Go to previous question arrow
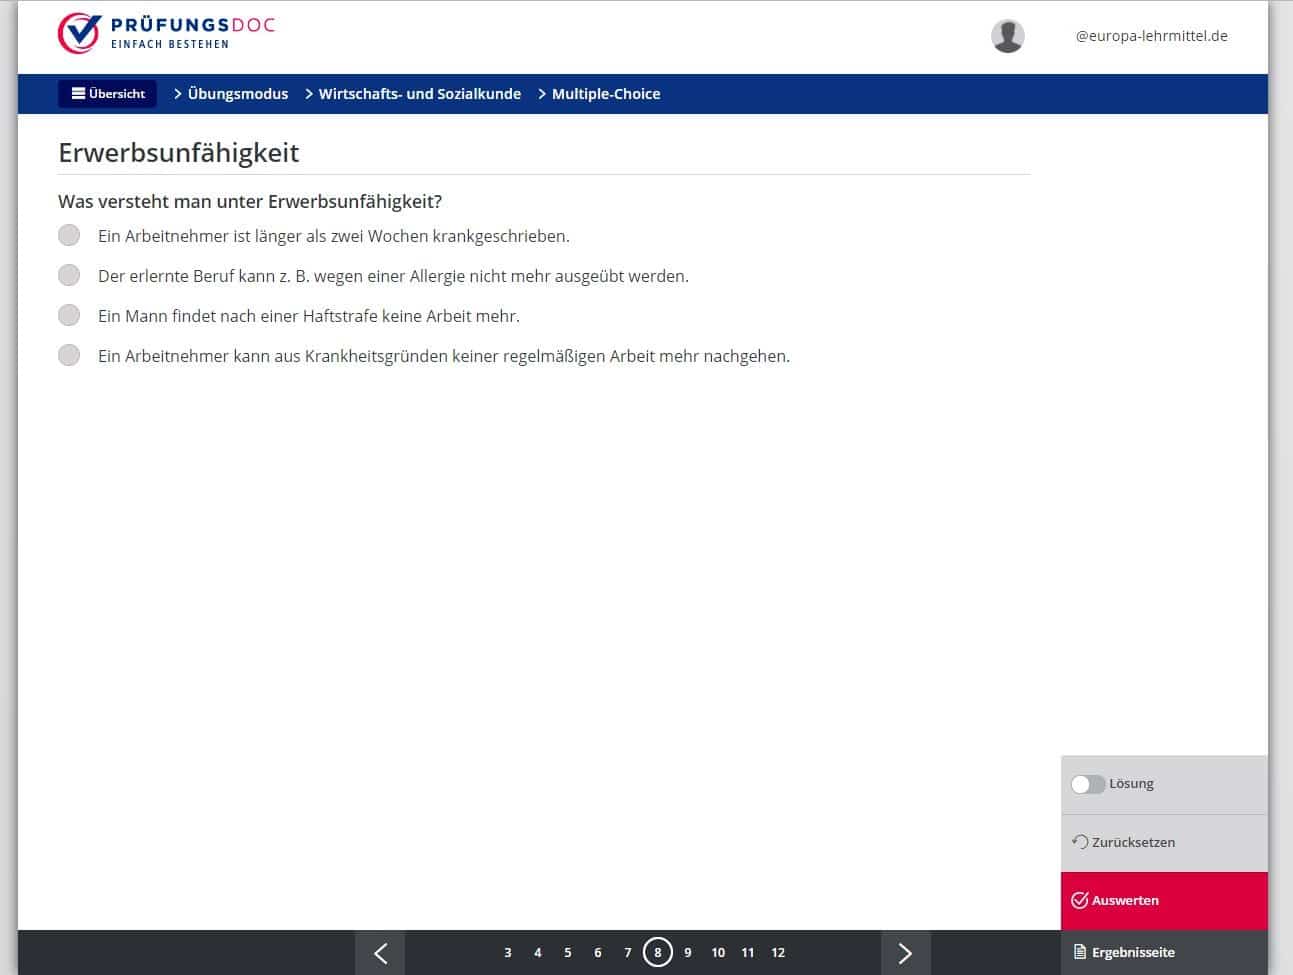The image size is (1293, 975). (x=380, y=953)
